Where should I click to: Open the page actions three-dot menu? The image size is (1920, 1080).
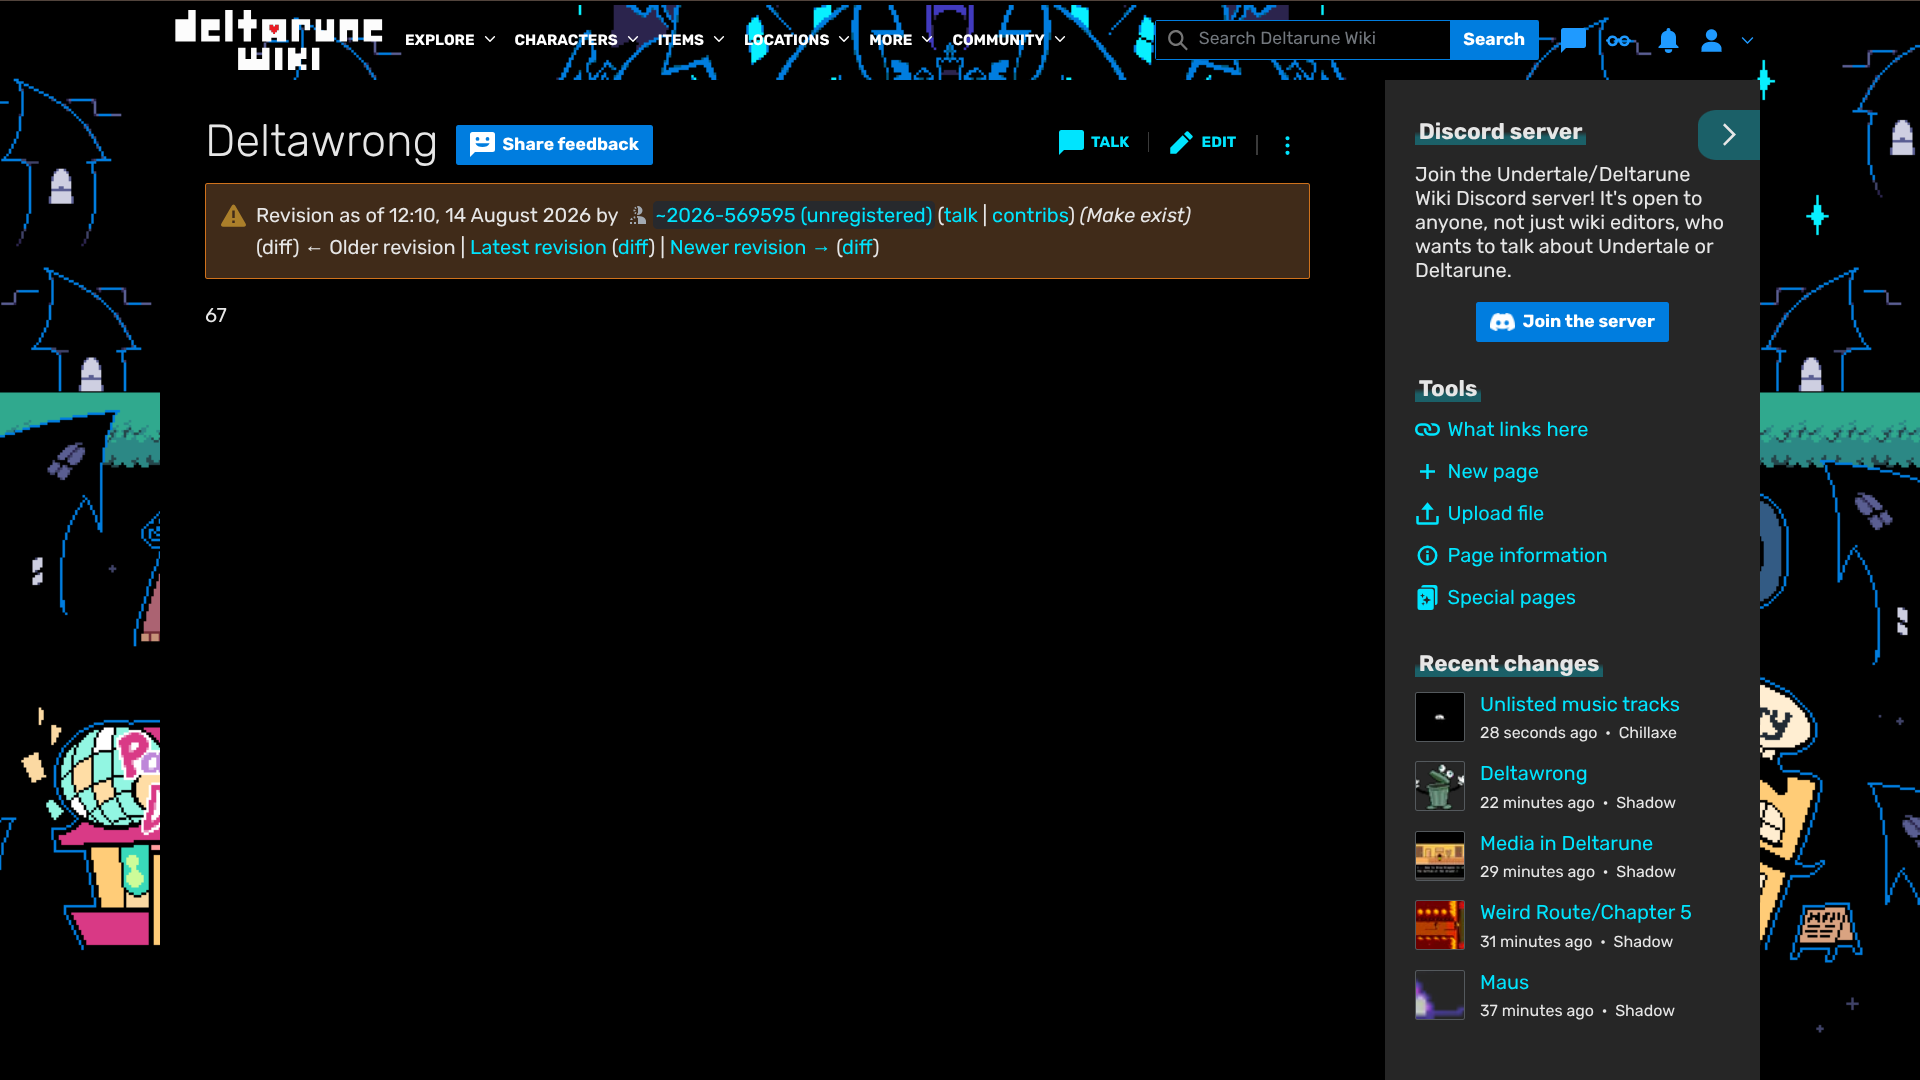point(1287,145)
